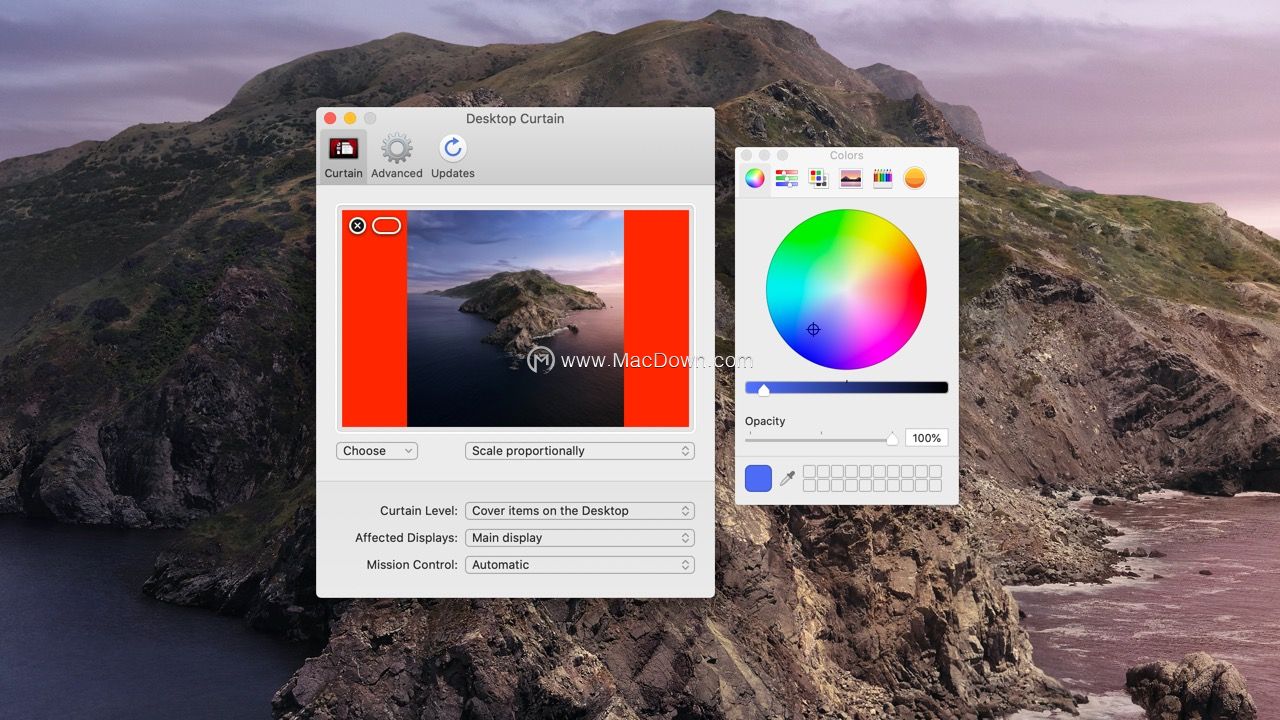Image resolution: width=1280 pixels, height=720 pixels.
Task: Select the Color Wheel picker
Action: 754,178
